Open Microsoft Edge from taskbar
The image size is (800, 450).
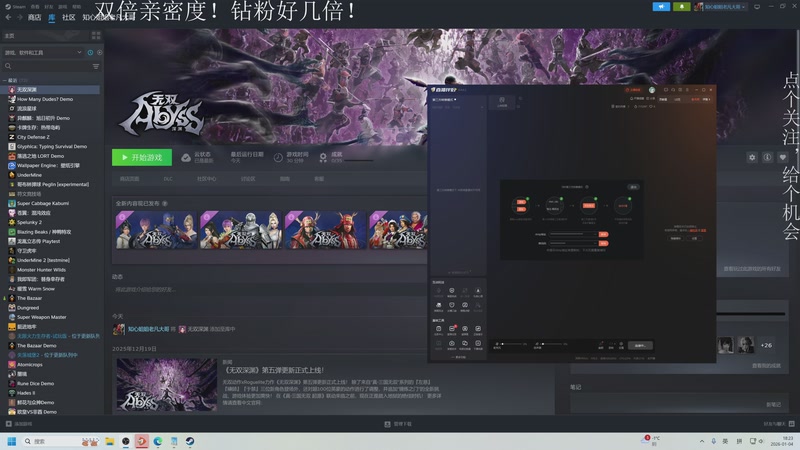click(x=158, y=441)
